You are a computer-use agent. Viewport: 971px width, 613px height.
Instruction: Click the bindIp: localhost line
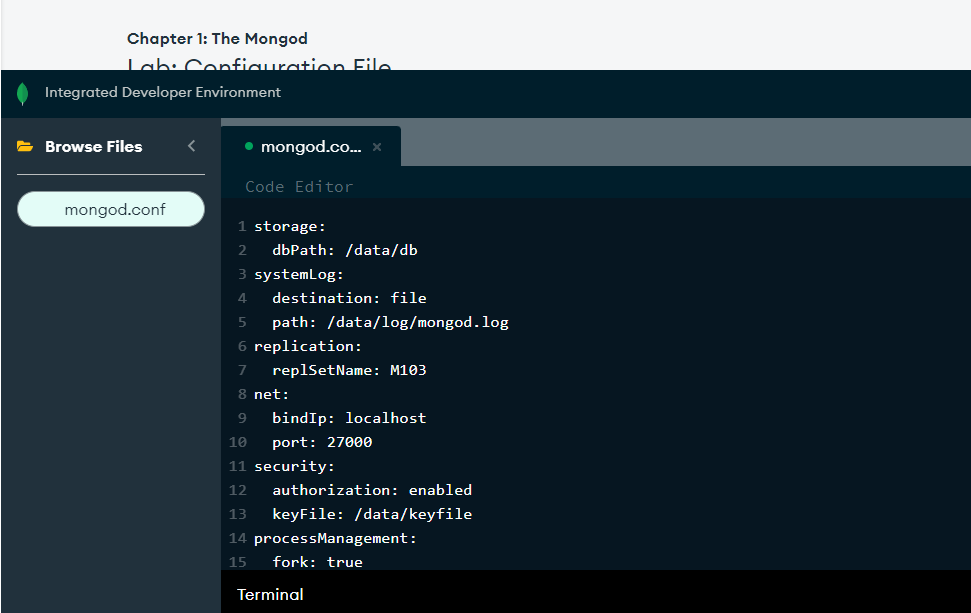(x=349, y=418)
